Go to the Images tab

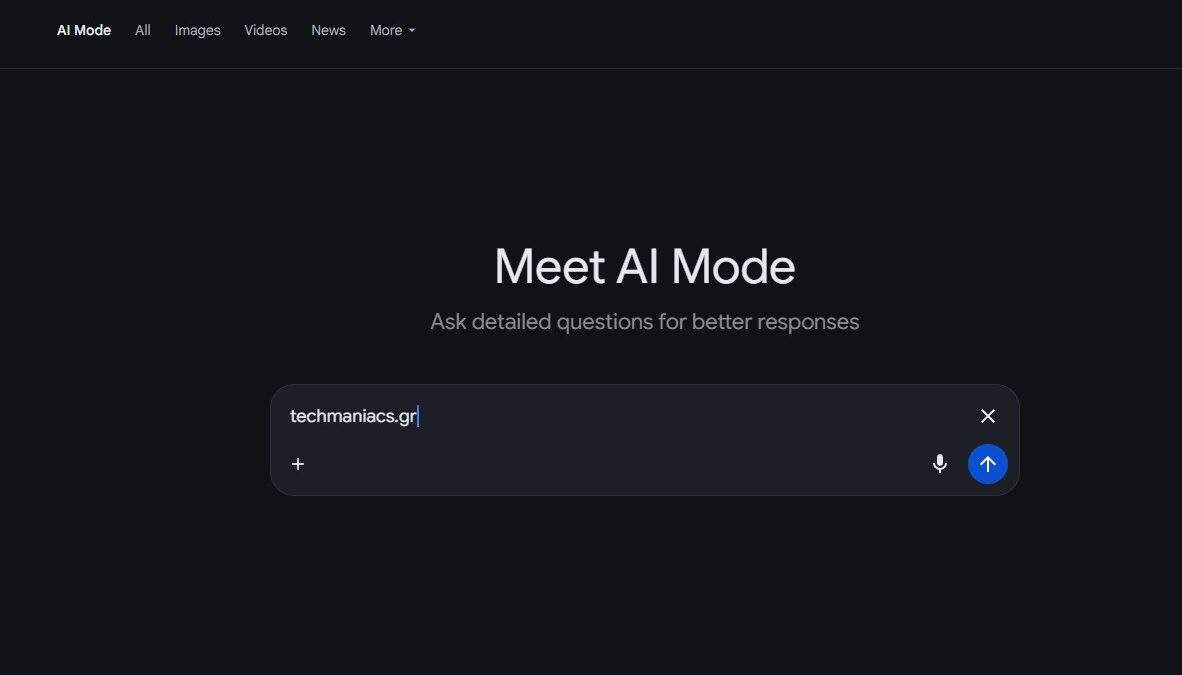coord(198,30)
